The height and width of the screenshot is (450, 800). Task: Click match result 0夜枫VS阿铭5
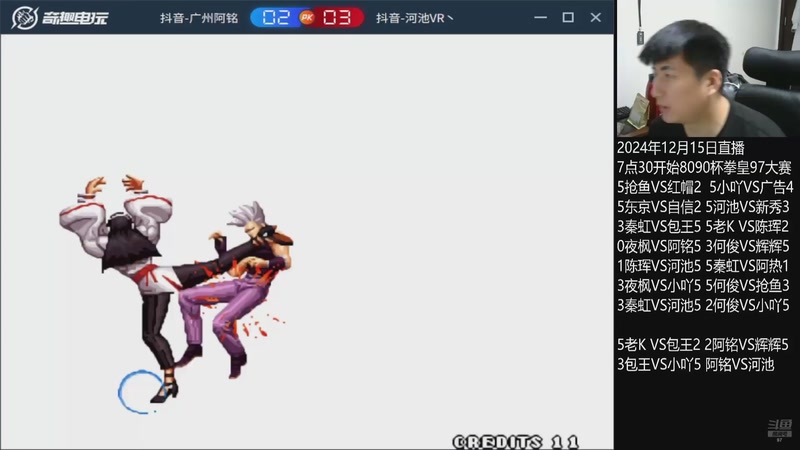click(x=659, y=246)
